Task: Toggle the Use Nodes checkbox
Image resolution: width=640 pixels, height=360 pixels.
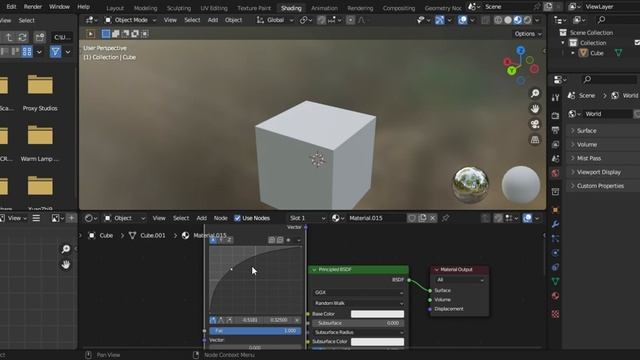Action: pos(237,218)
